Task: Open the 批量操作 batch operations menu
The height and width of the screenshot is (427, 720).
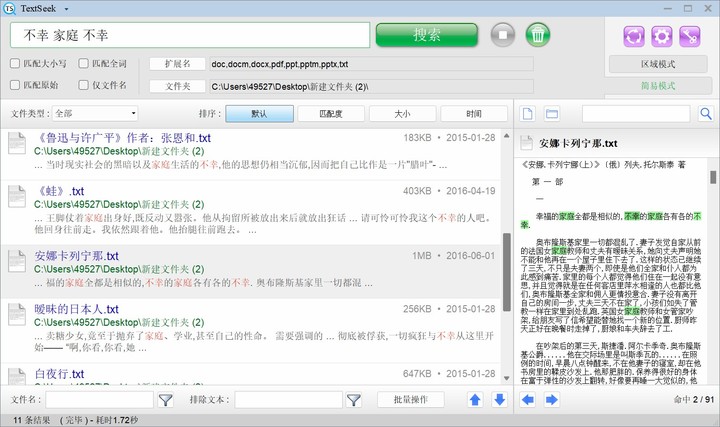Action: click(411, 400)
